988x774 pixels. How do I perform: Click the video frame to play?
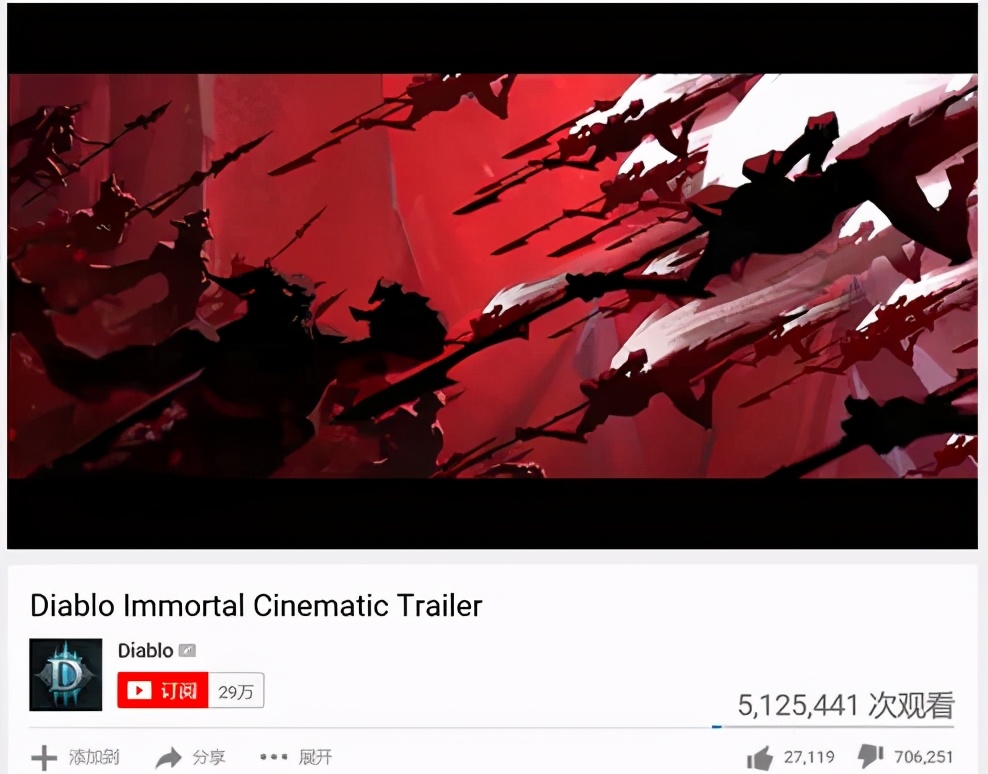[x=492, y=276]
